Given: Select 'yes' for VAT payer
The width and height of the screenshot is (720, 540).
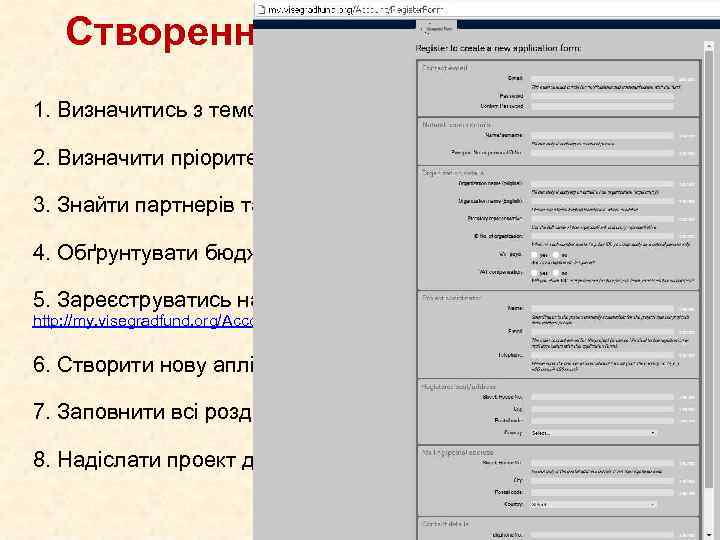Looking at the screenshot, I should point(534,254).
